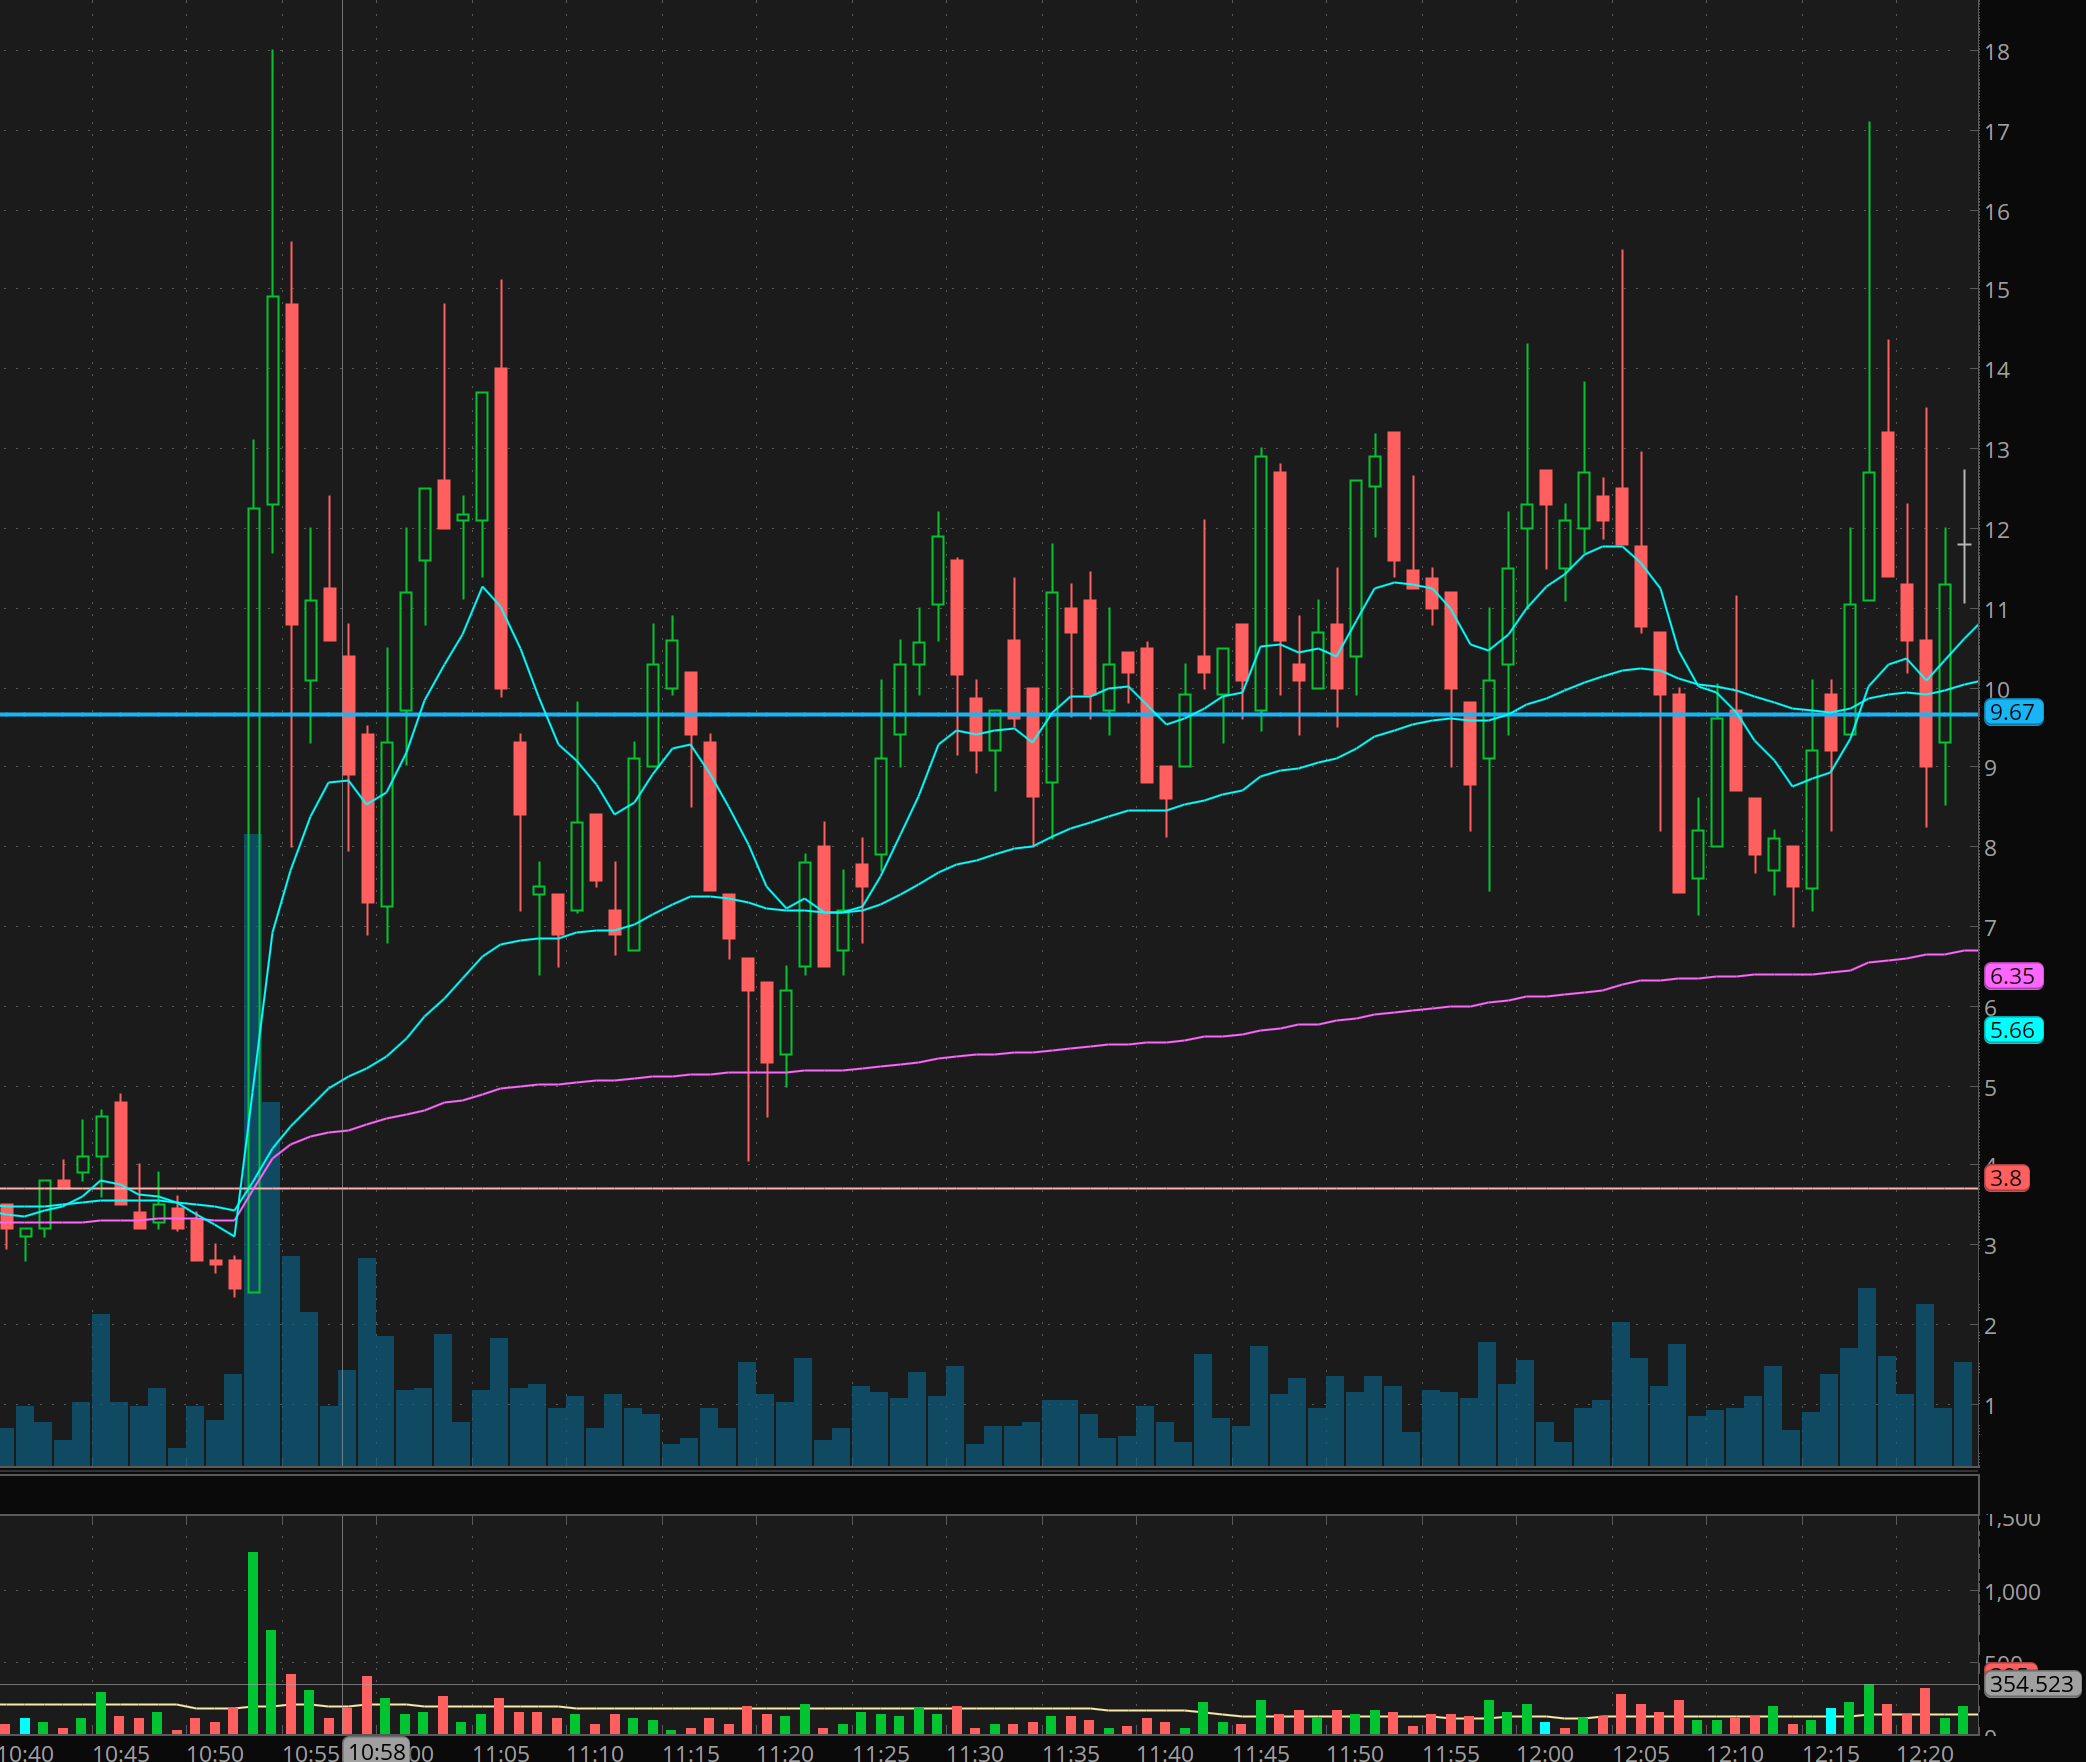Screen dimensions: 2086x1762
Task: Click the 12:00 label on time axis
Action: point(1545,1752)
